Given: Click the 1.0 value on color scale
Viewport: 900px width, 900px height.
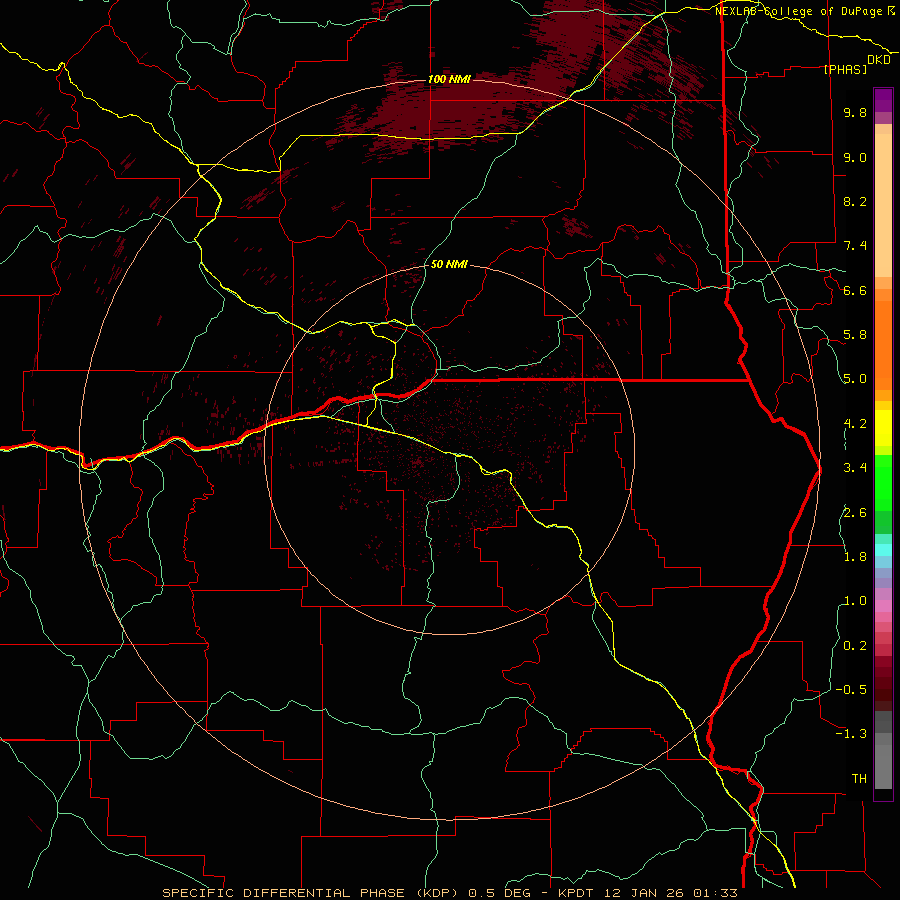Looking at the screenshot, I should pyautogui.click(x=855, y=601).
